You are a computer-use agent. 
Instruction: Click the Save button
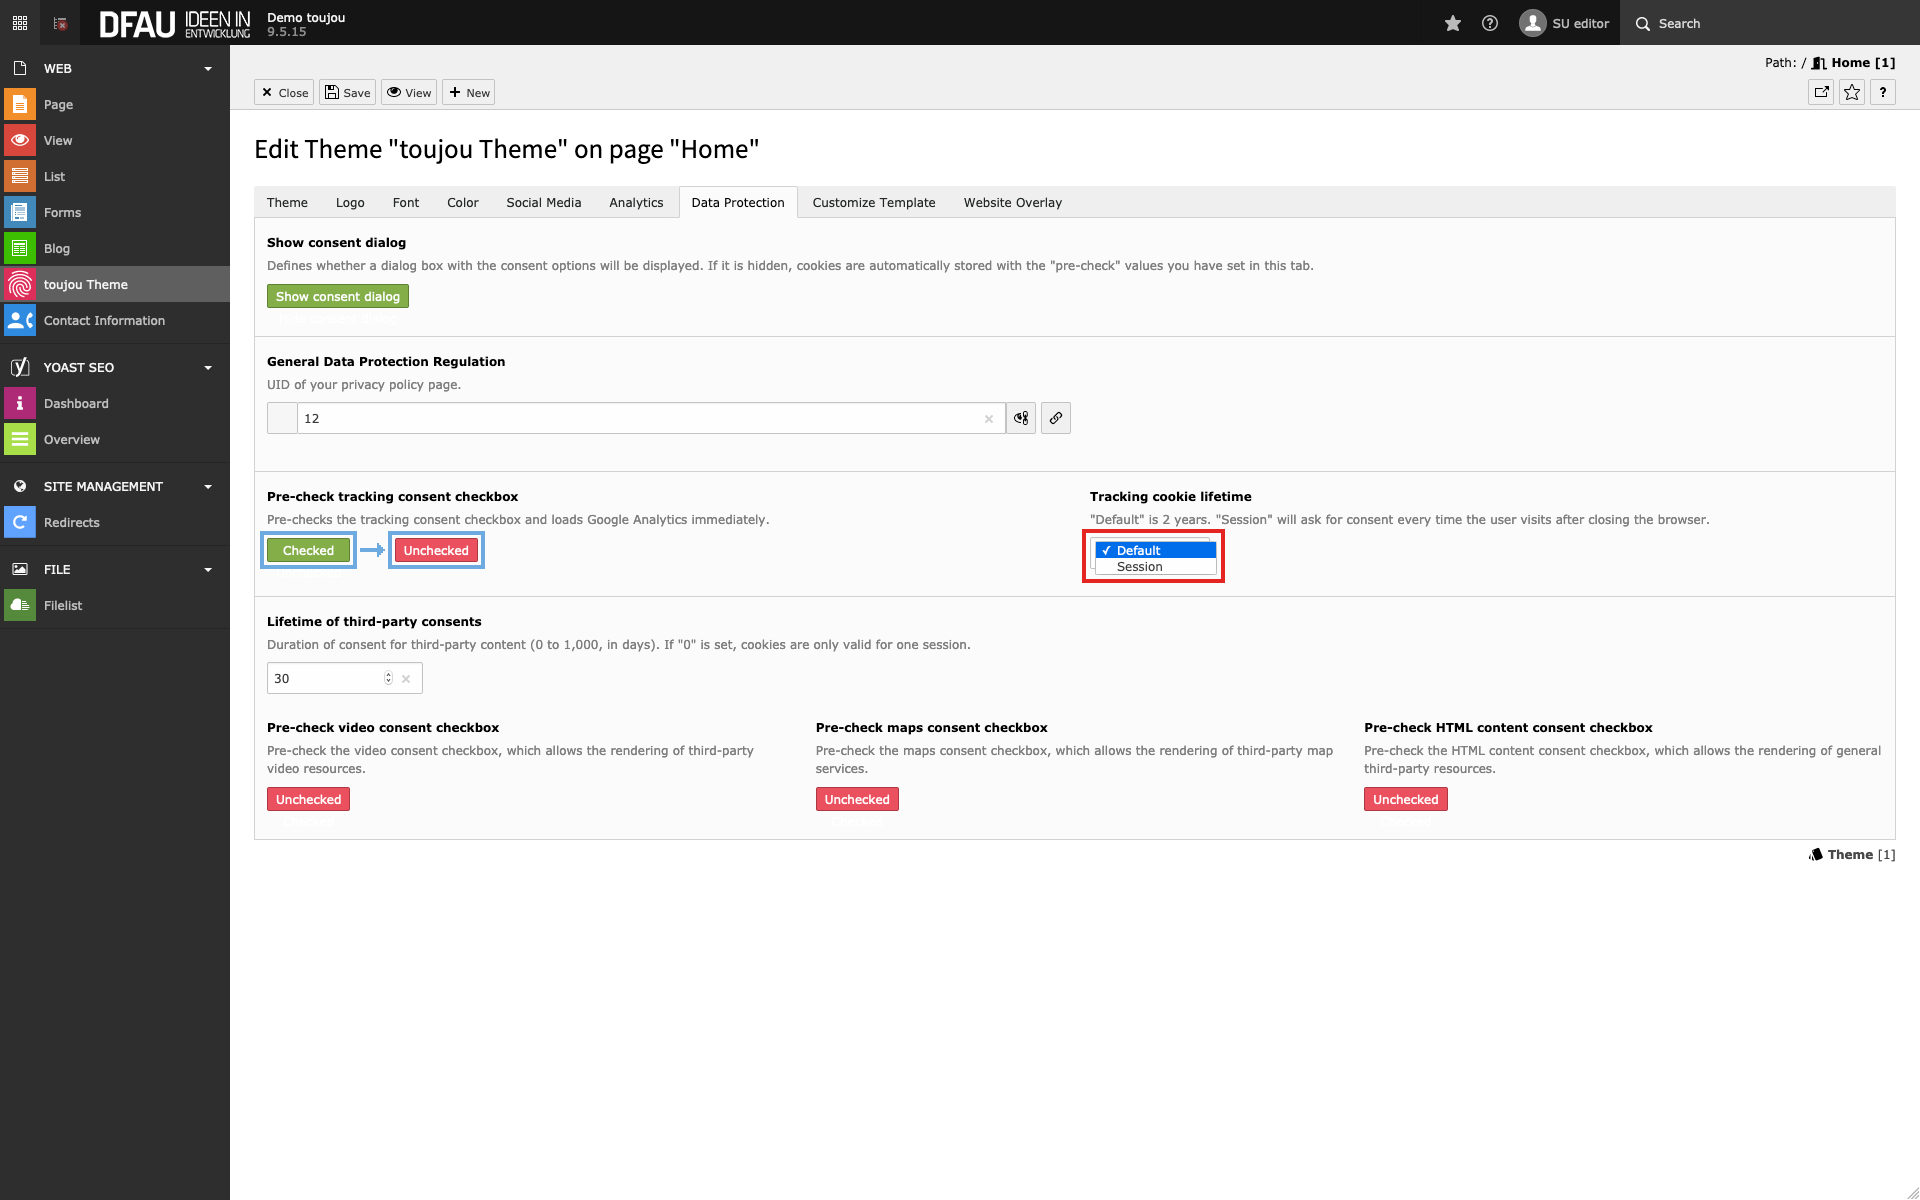click(x=347, y=92)
